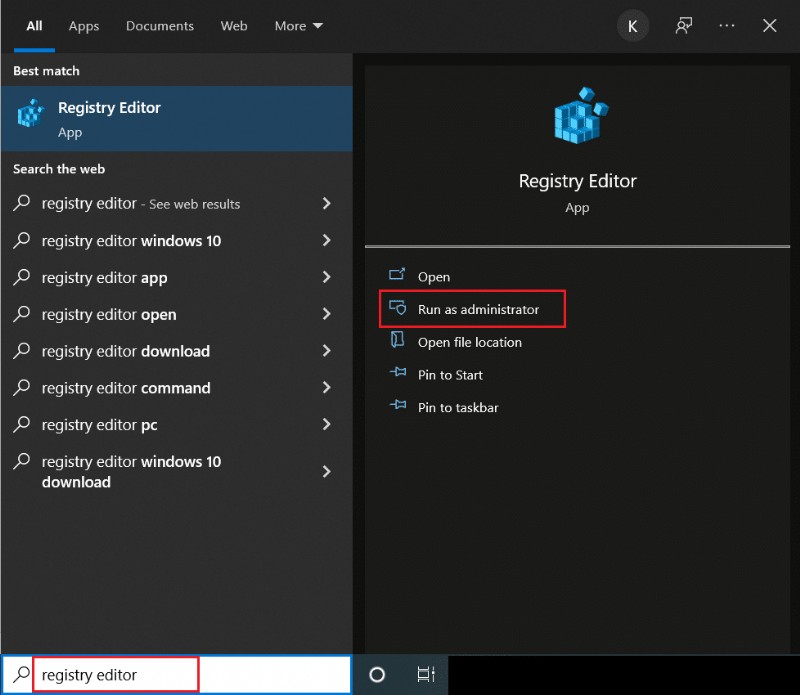Screen dimensions: 800x695
Task: Open the three-dots options menu
Action: click(727, 26)
